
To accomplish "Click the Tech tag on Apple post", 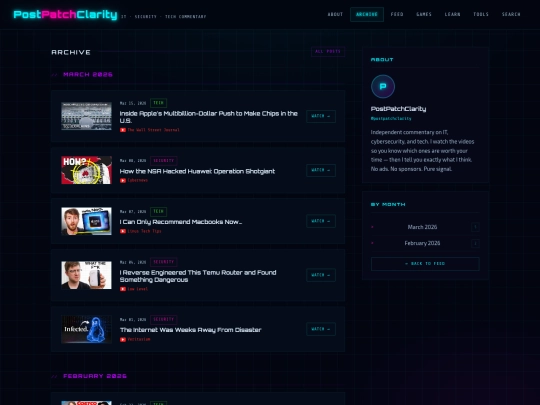I will click(158, 103).
